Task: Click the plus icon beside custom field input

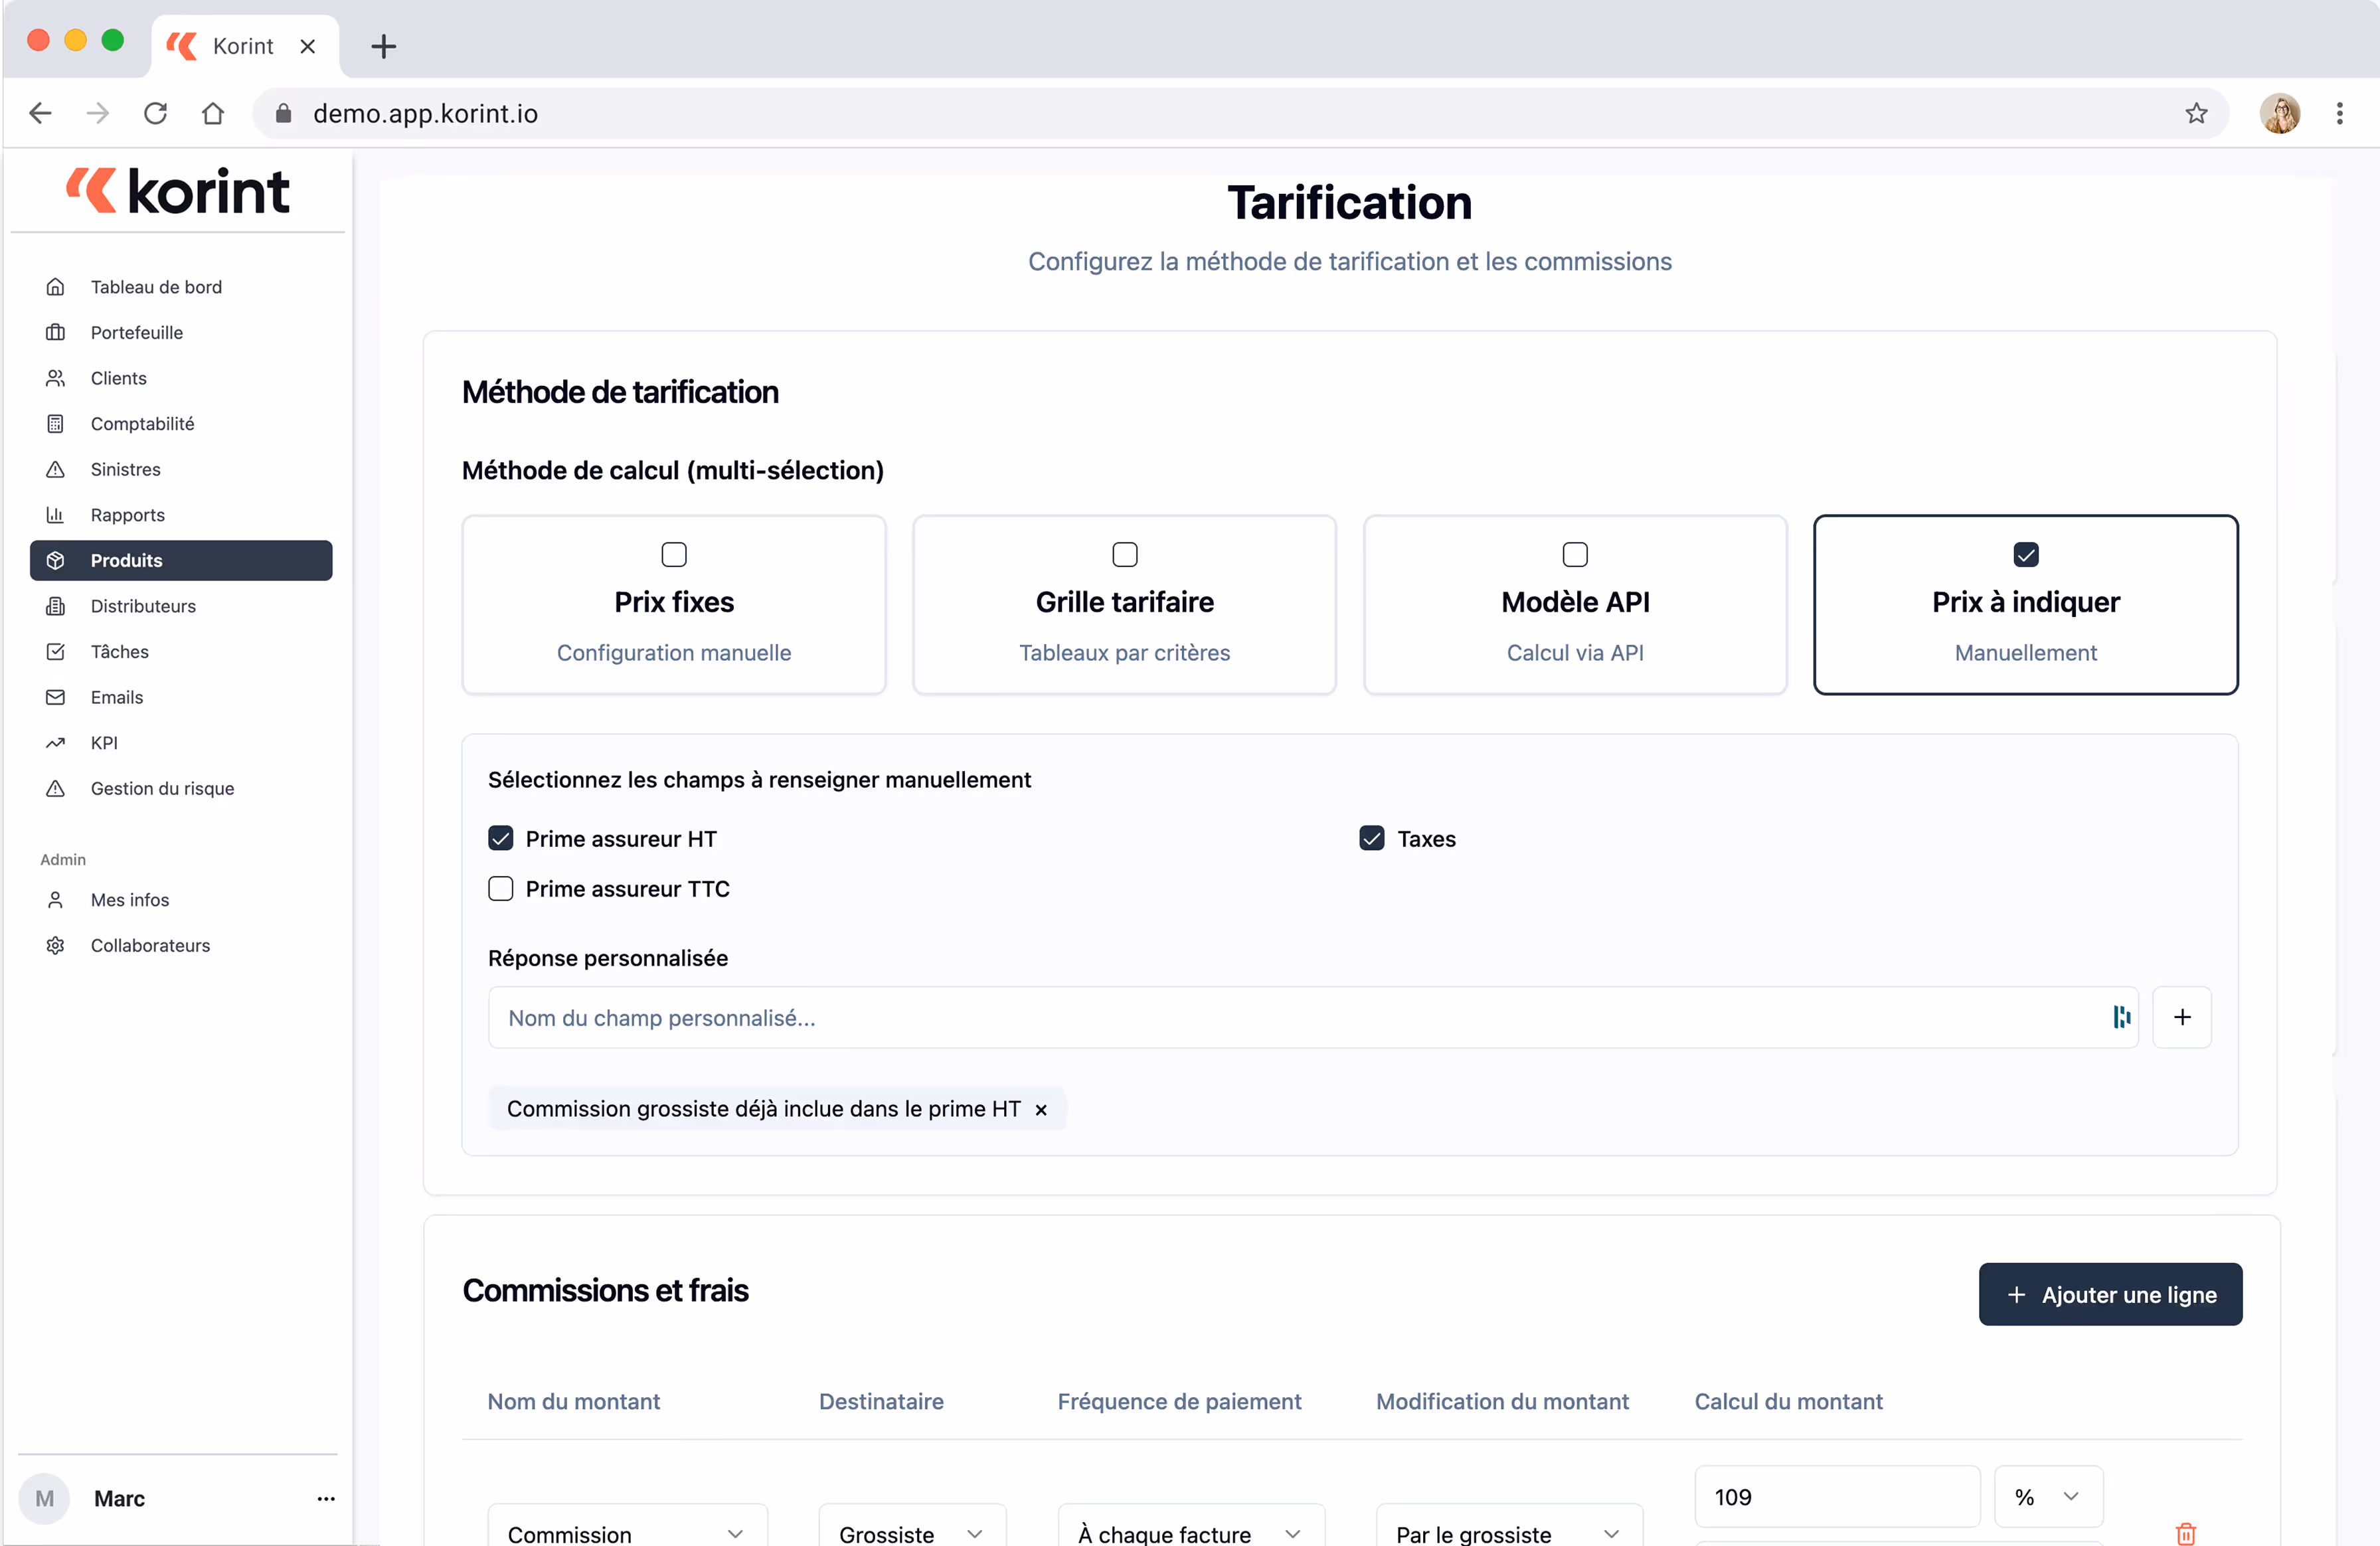Action: pyautogui.click(x=2181, y=1017)
